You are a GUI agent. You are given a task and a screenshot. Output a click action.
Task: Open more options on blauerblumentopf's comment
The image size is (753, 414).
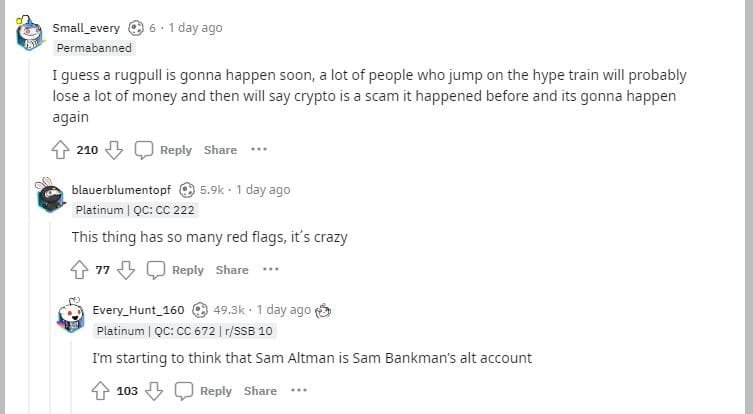271,270
